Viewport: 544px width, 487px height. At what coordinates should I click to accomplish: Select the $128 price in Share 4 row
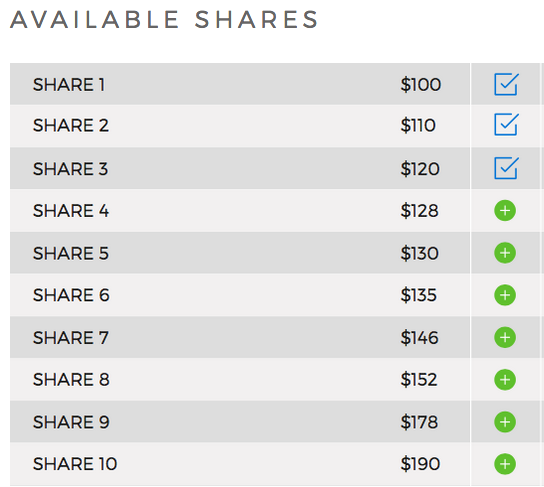pos(419,211)
